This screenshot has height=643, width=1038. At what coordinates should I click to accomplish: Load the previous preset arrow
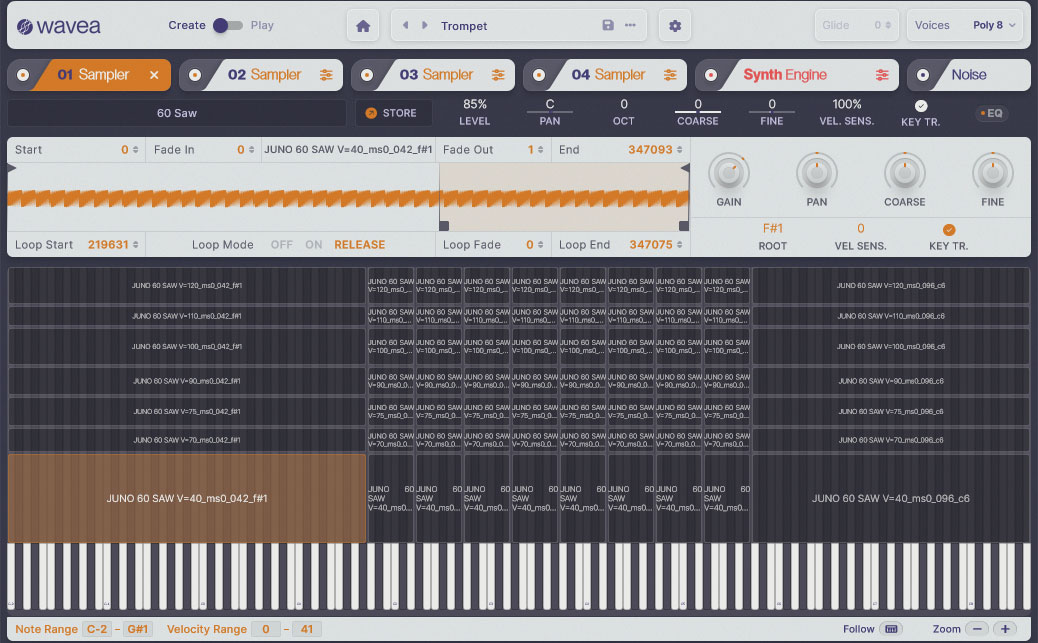[x=405, y=25]
